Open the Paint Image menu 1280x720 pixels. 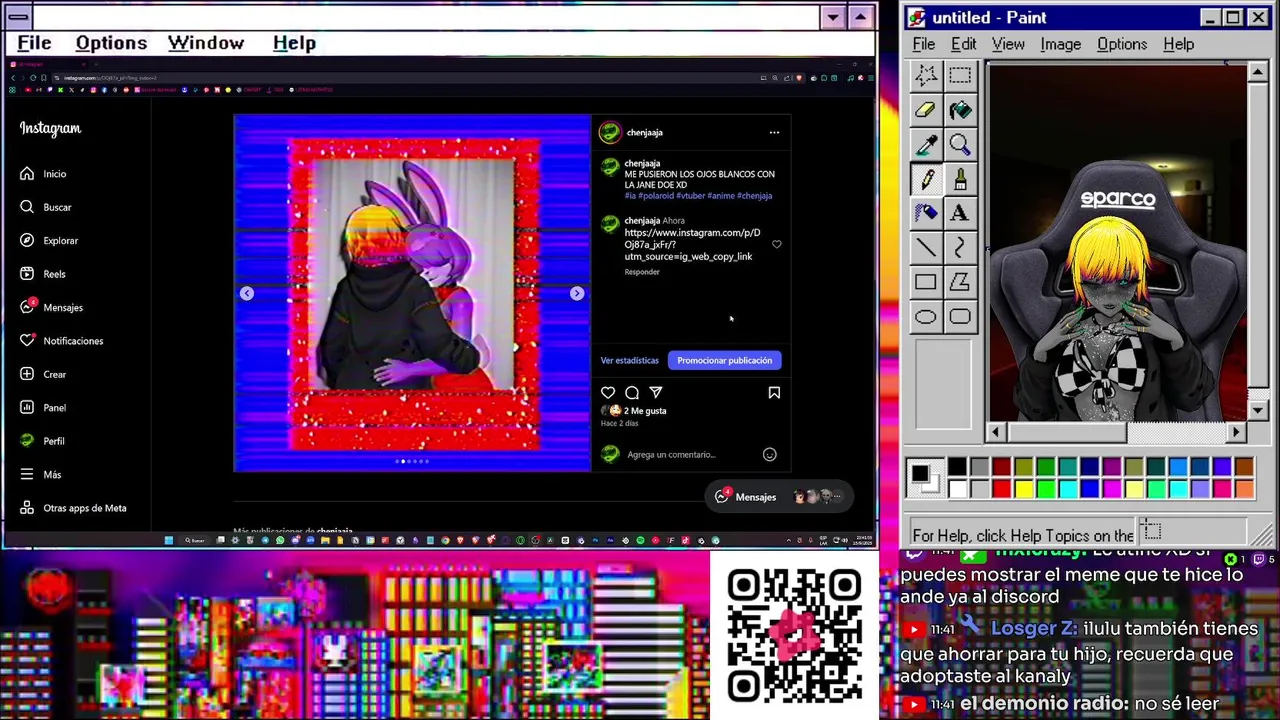(x=1060, y=44)
